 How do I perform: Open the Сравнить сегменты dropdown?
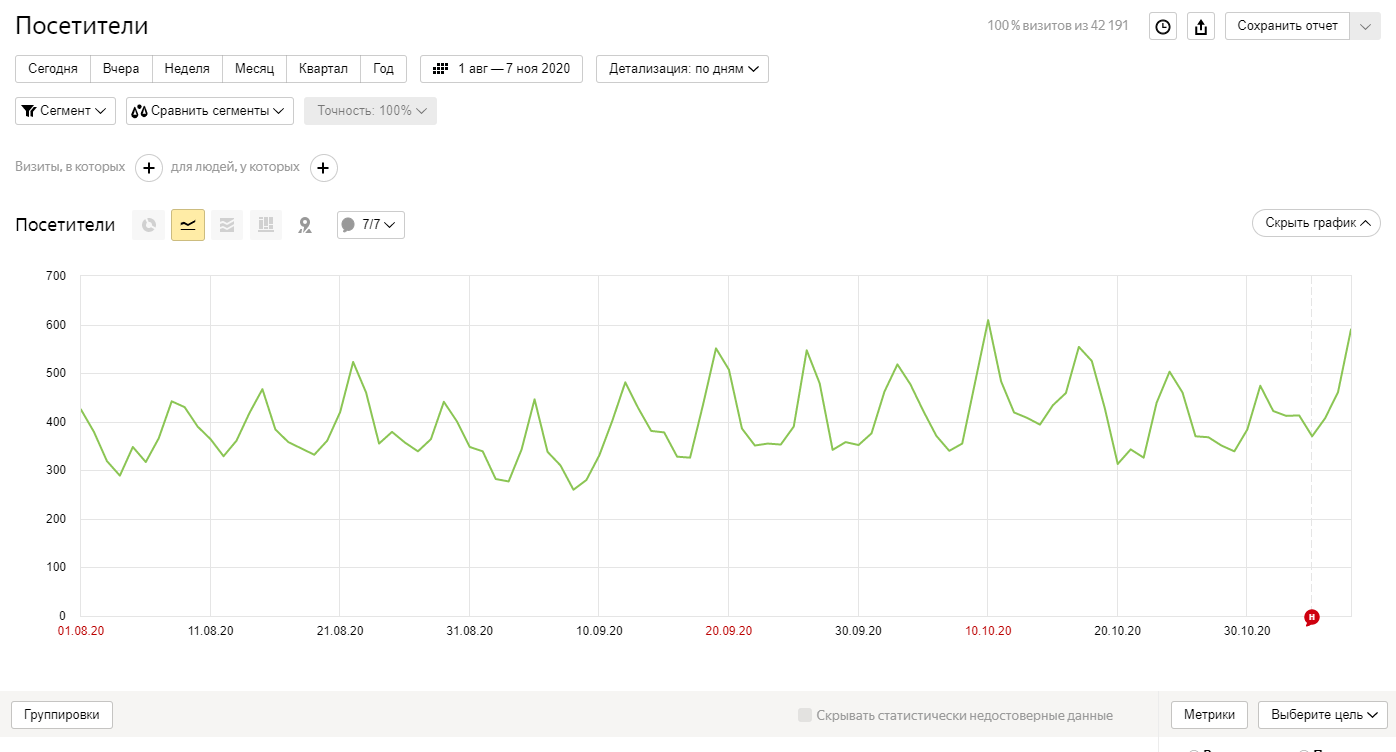click(210, 111)
